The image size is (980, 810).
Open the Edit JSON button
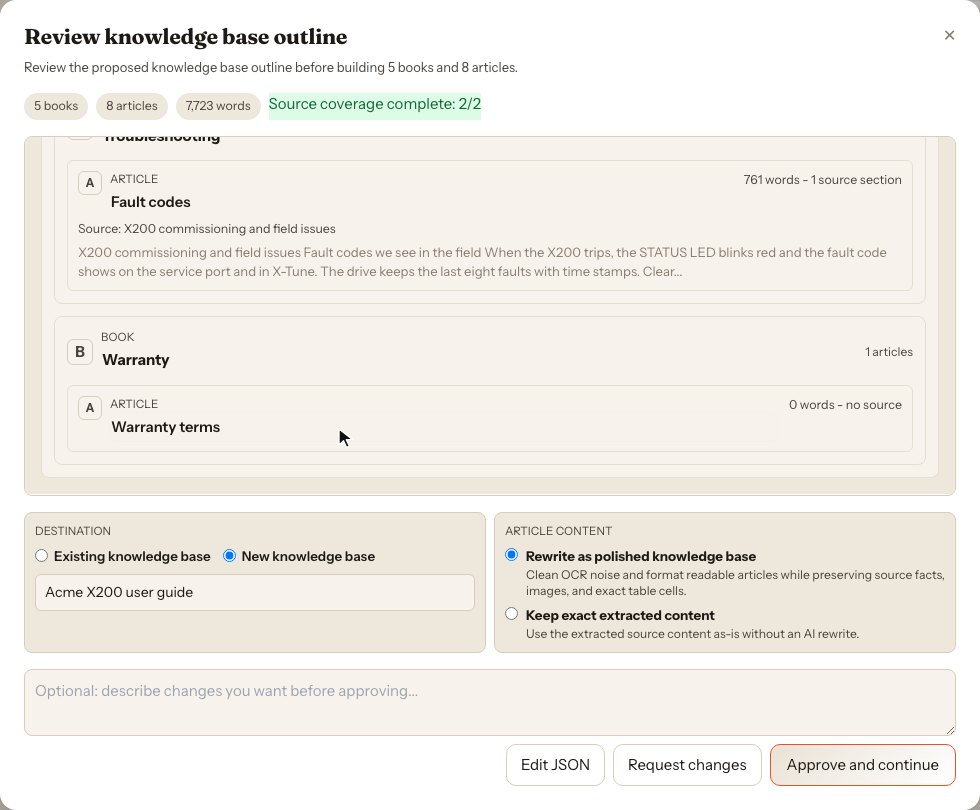(x=555, y=765)
